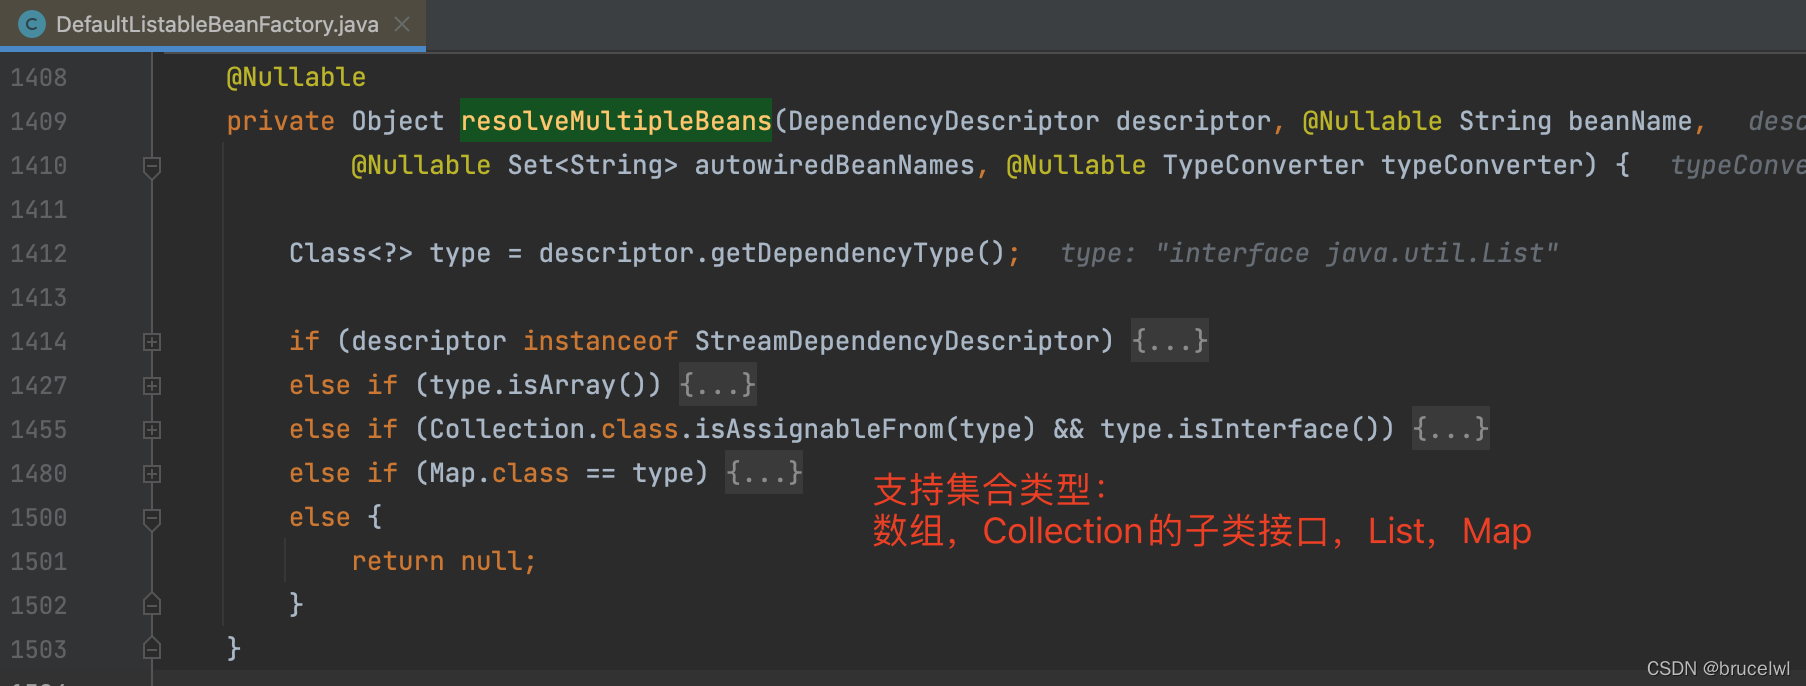The height and width of the screenshot is (686, 1806).
Task: Click the Set<String> parameter type
Action: point(593,165)
